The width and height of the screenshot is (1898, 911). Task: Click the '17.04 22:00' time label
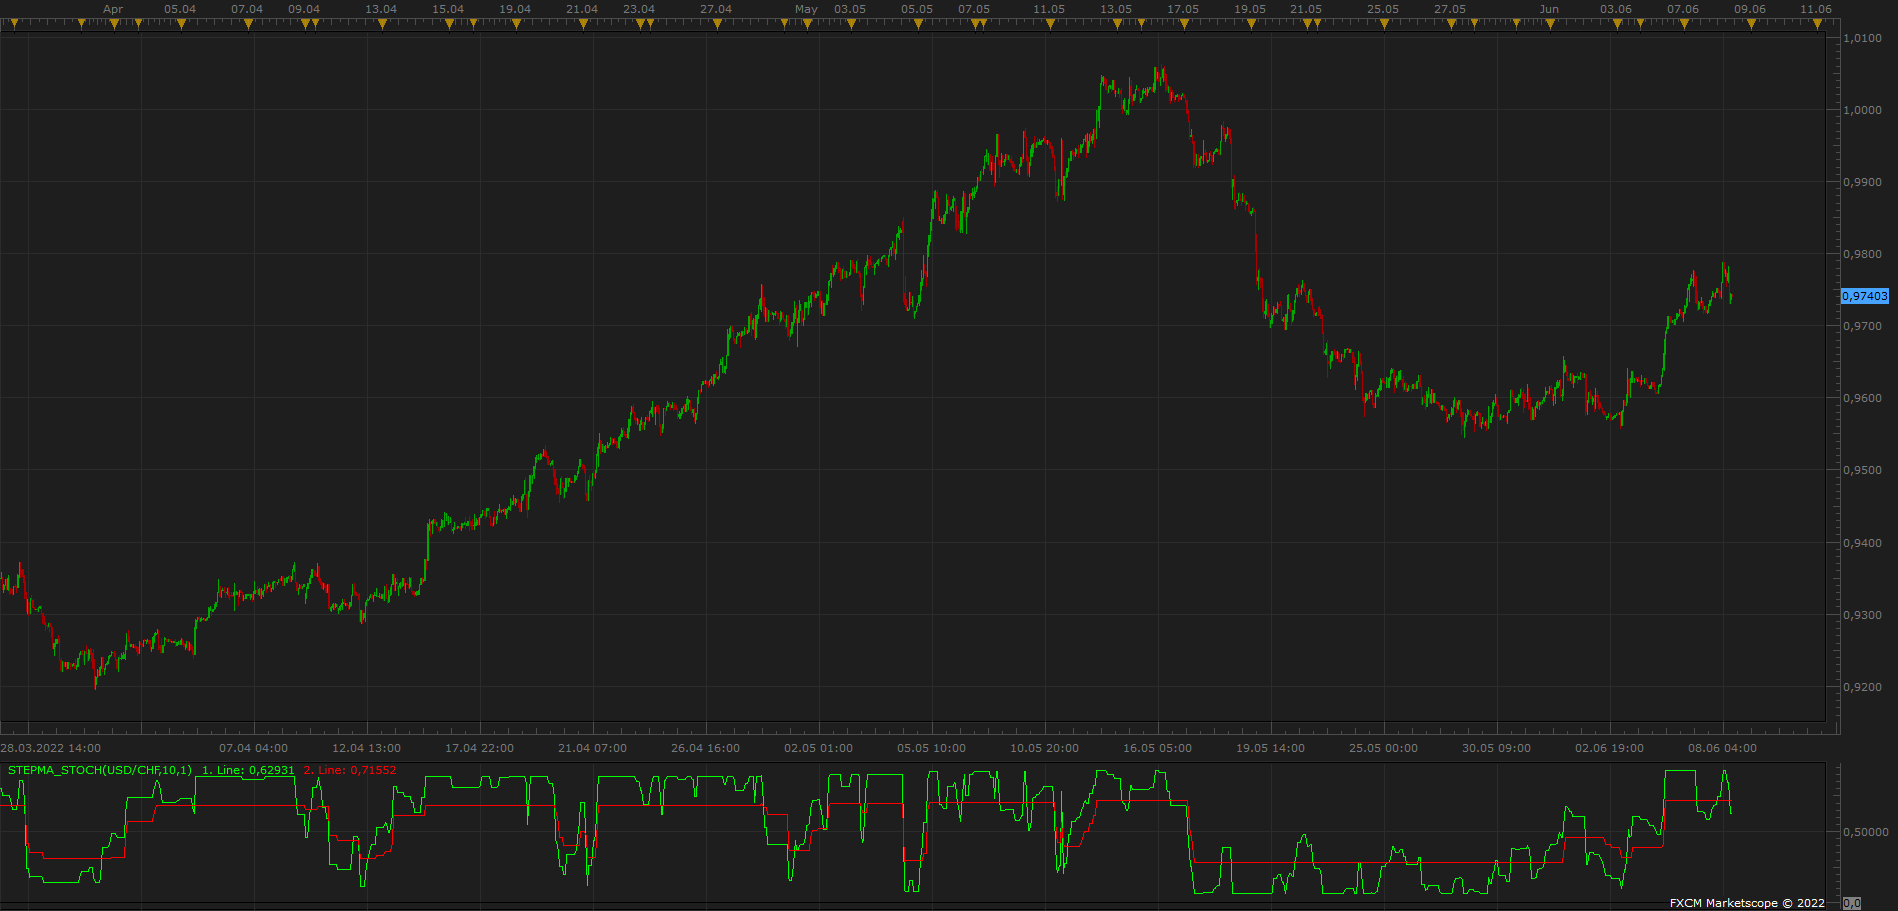480,748
